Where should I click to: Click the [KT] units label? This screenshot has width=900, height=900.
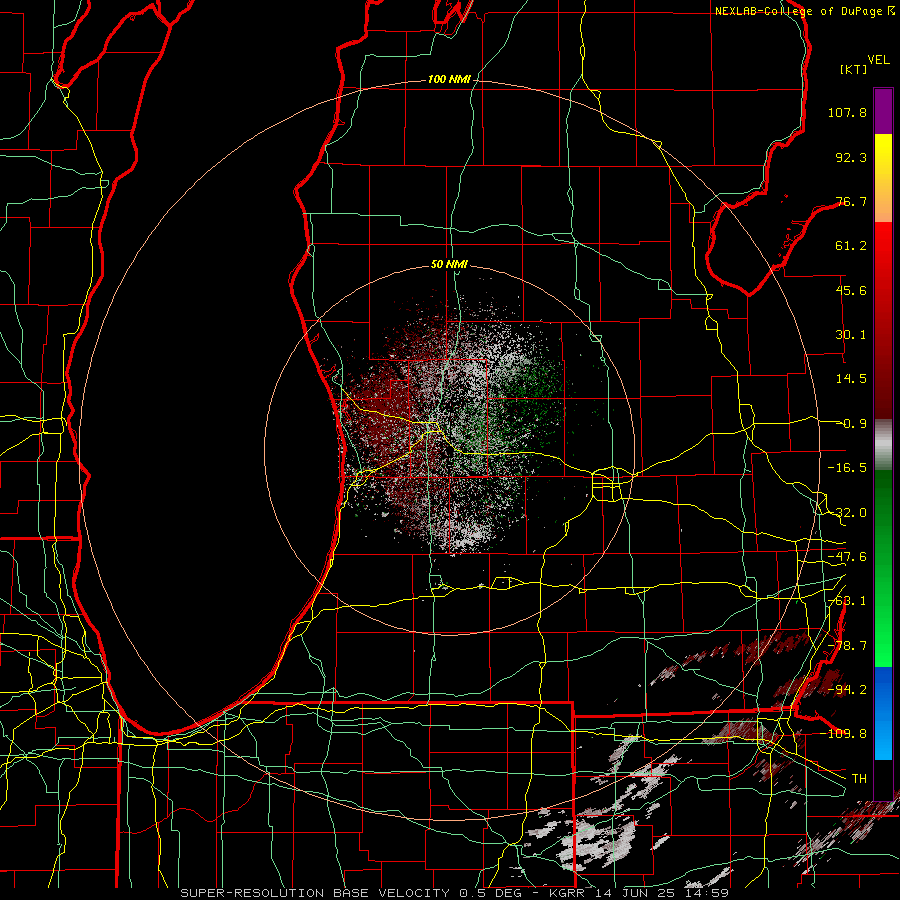[x=854, y=69]
